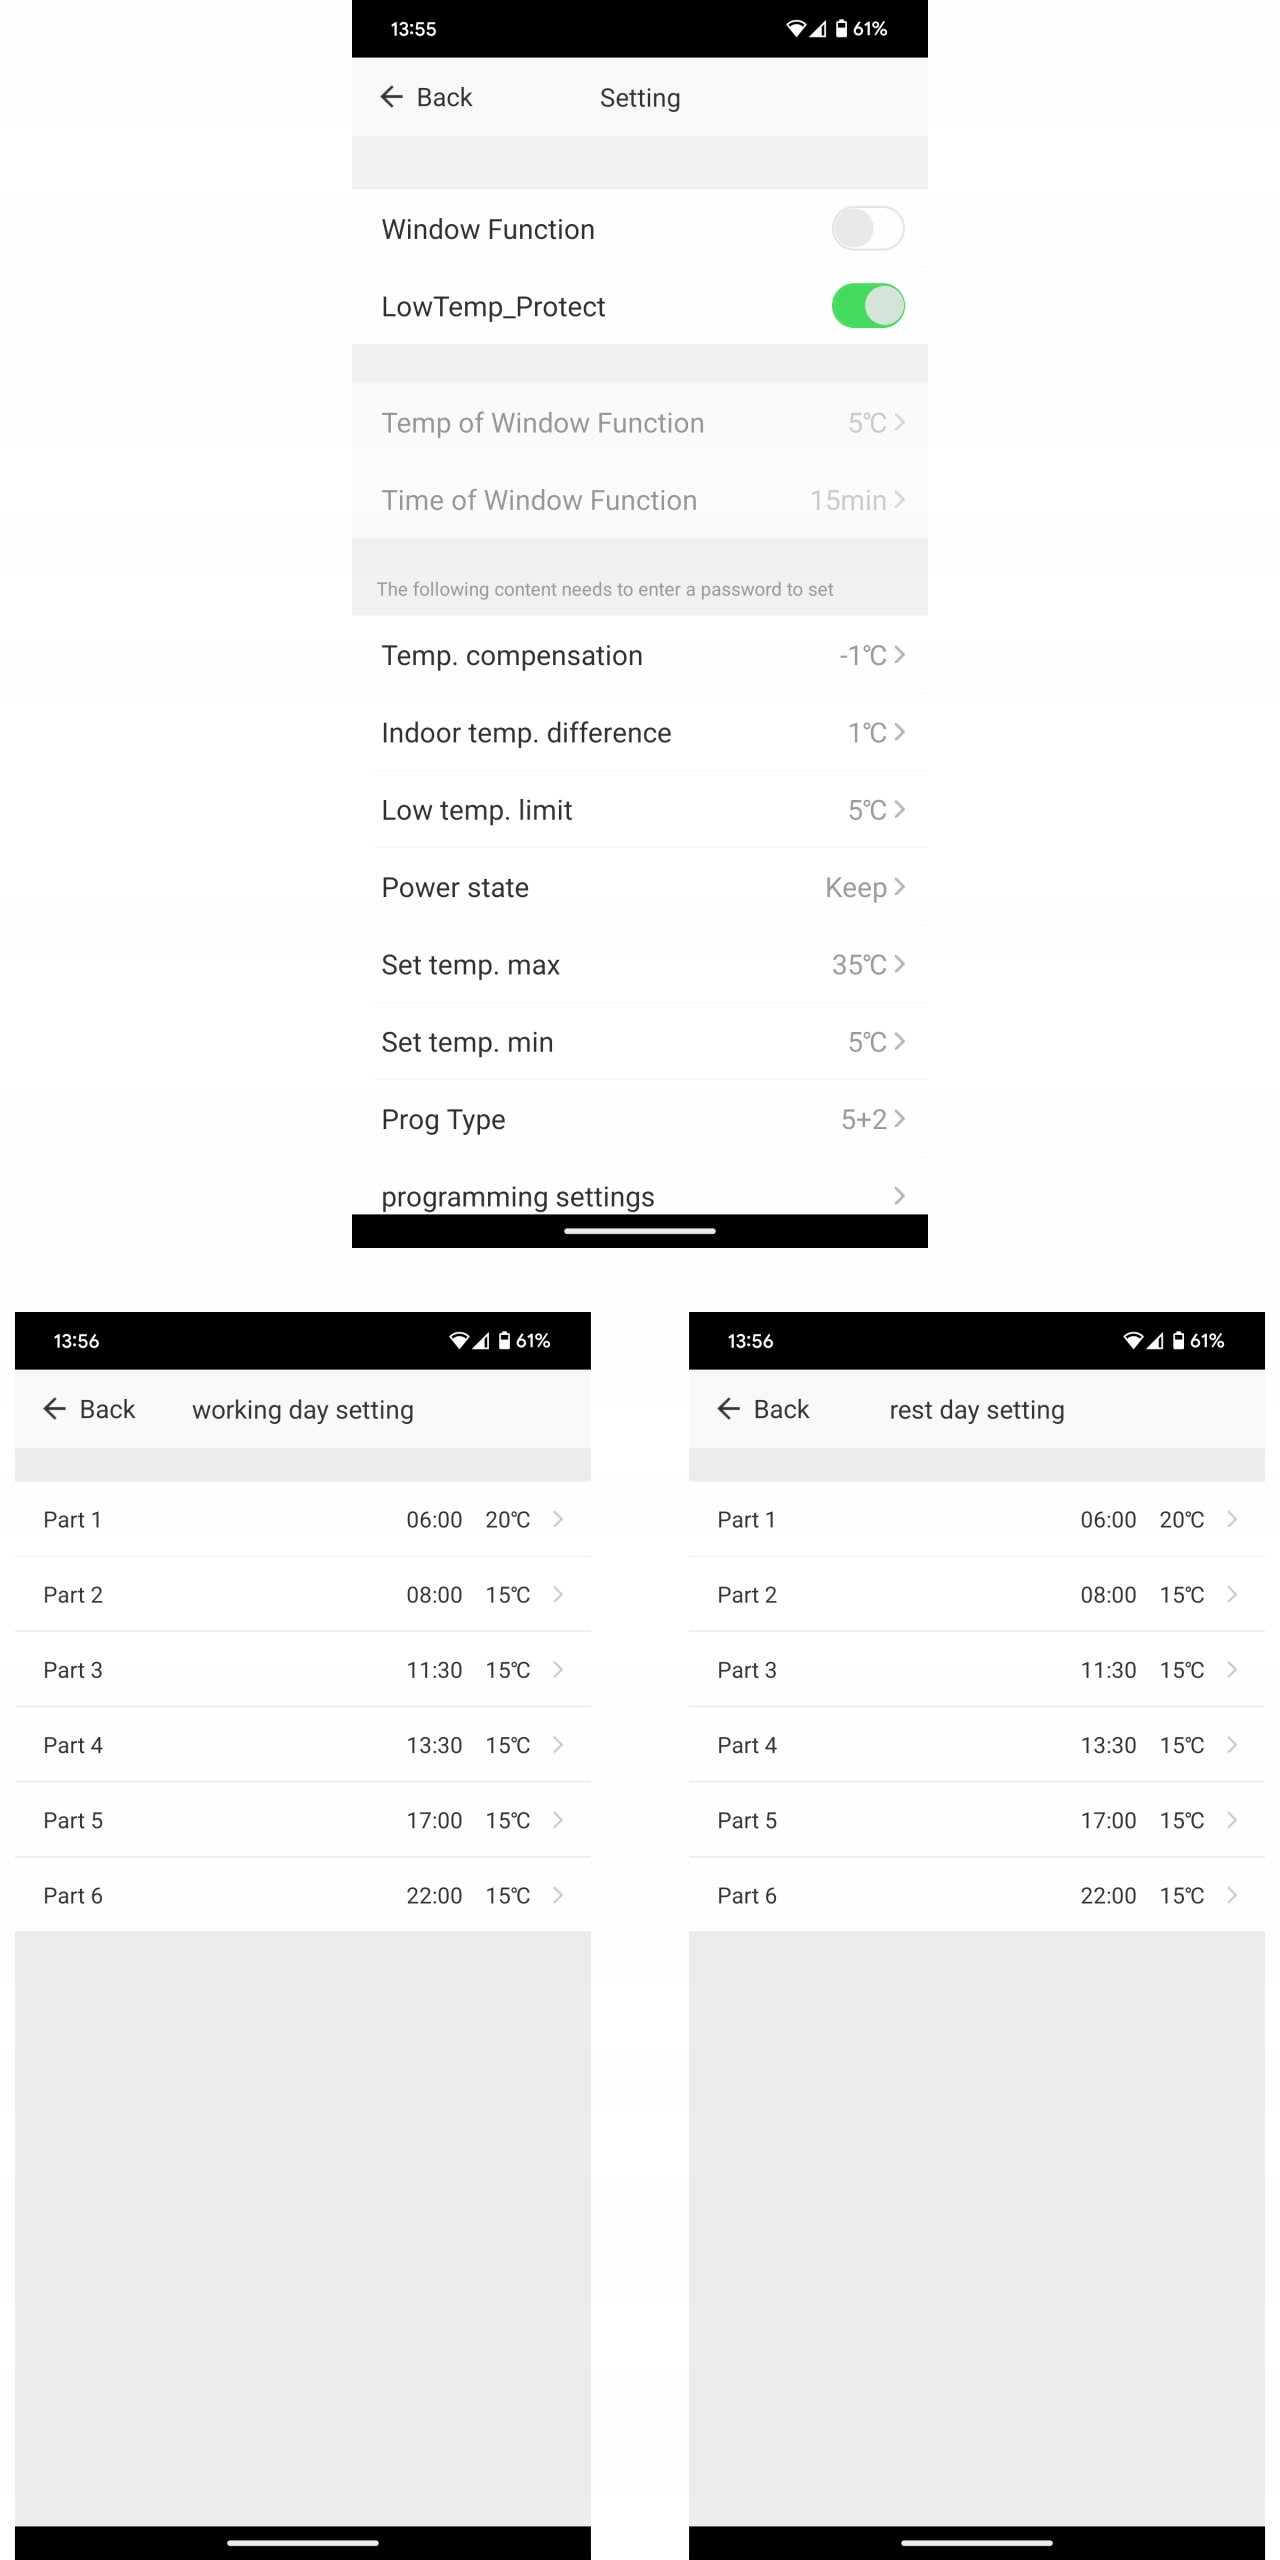Tap signal icon on working day status bar

coord(481,1341)
